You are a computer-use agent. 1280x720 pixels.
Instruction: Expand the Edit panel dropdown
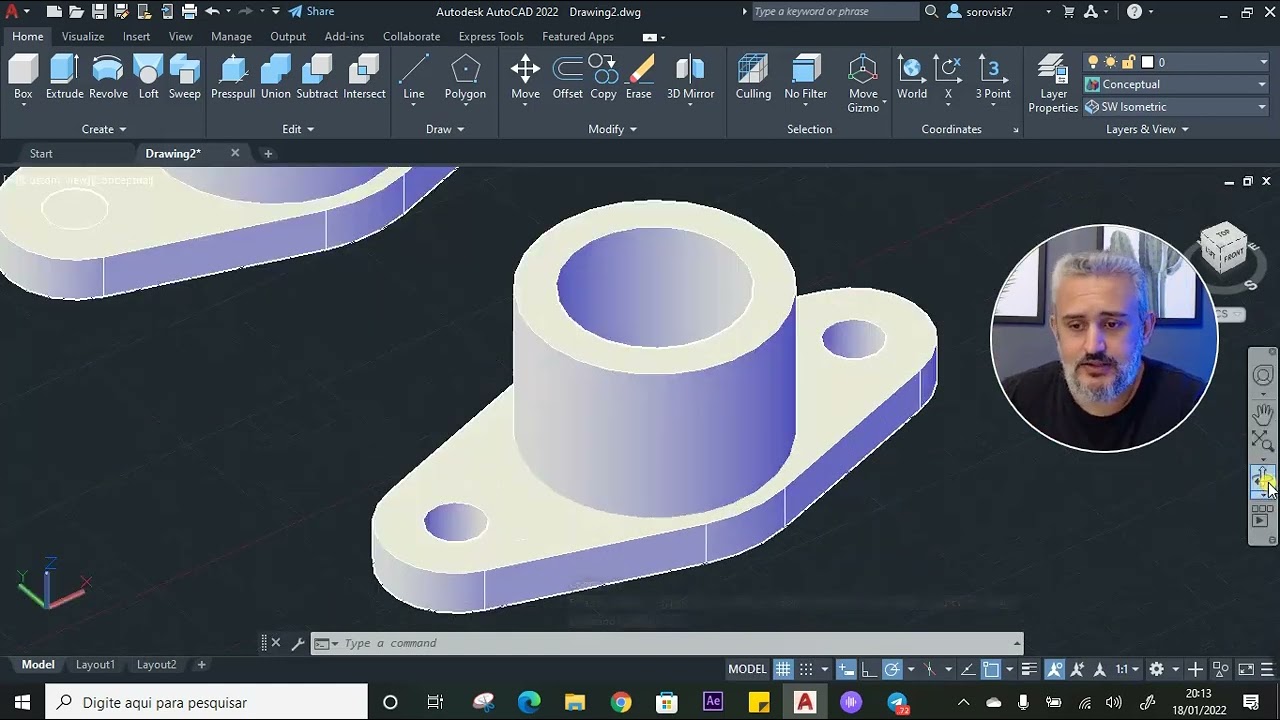[298, 129]
